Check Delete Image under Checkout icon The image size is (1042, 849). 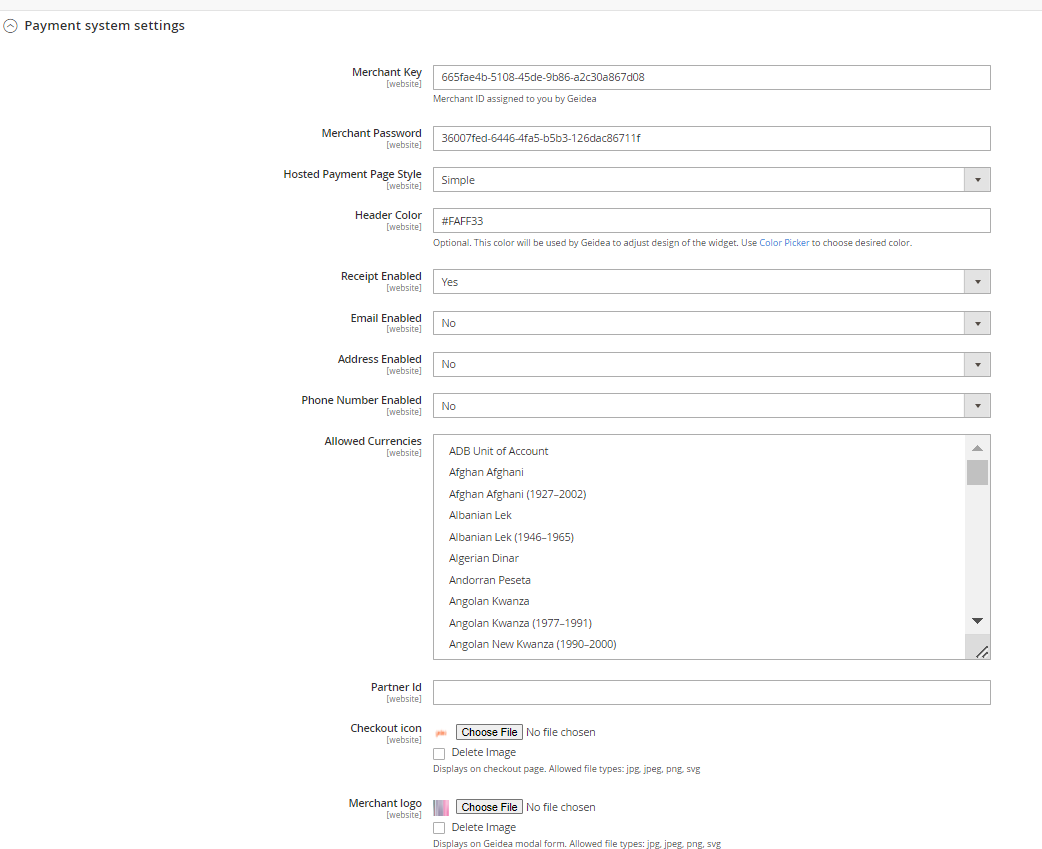439,753
